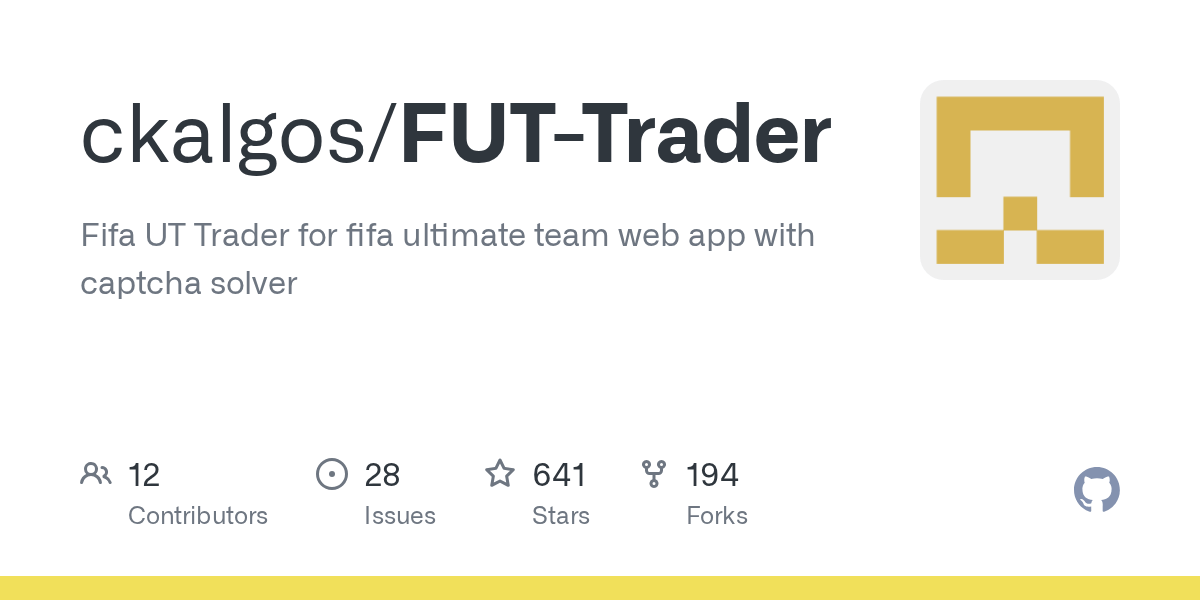Click the "Fifa UT Trader" description line
Viewport: 1200px width, 600px height.
point(447,236)
